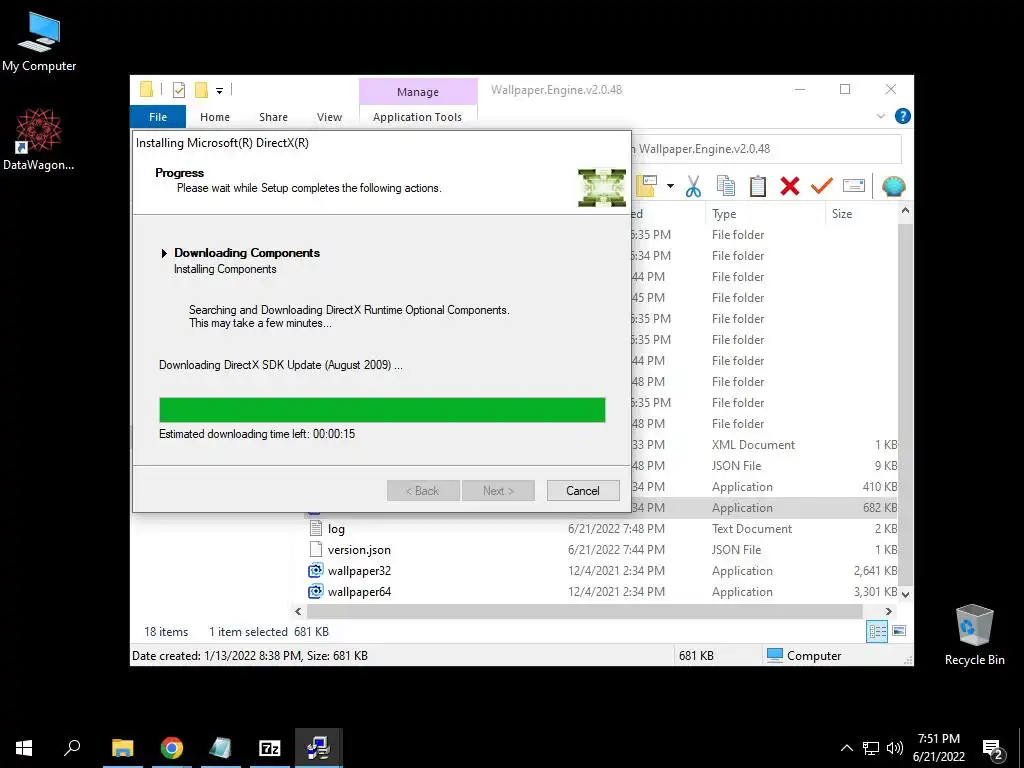1024x768 pixels.
Task: Click the file name 'wallpaper64'
Action: tap(359, 592)
